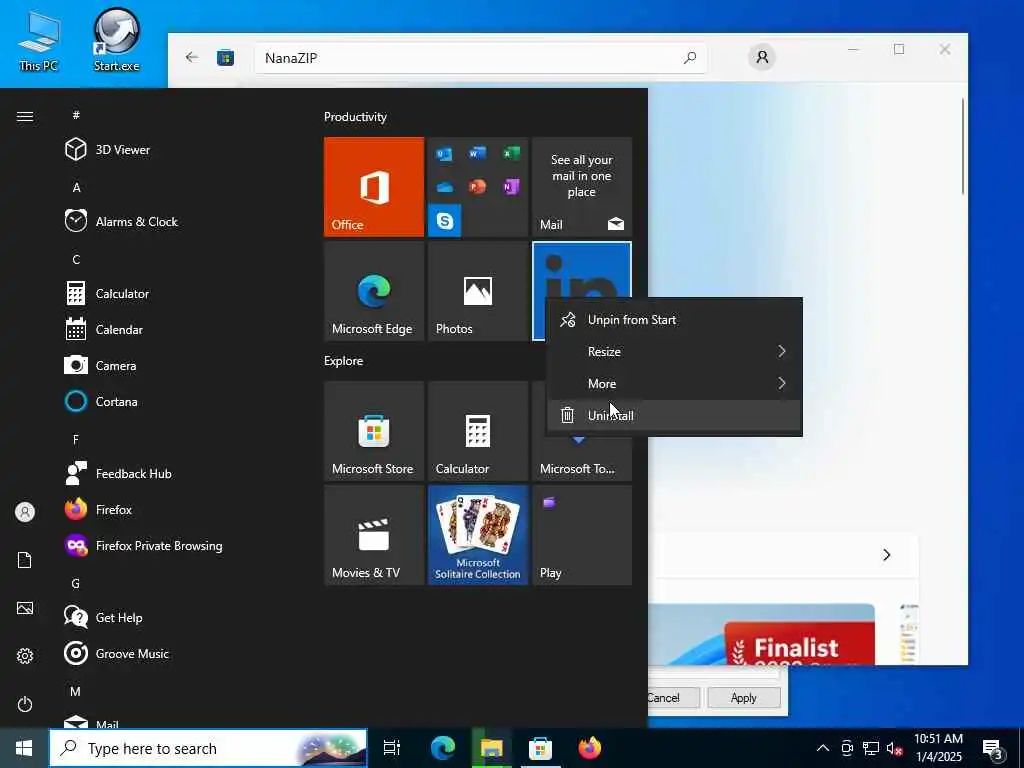Screen dimensions: 1024x768
Task: Open the notification center icon
Action: 993,749
